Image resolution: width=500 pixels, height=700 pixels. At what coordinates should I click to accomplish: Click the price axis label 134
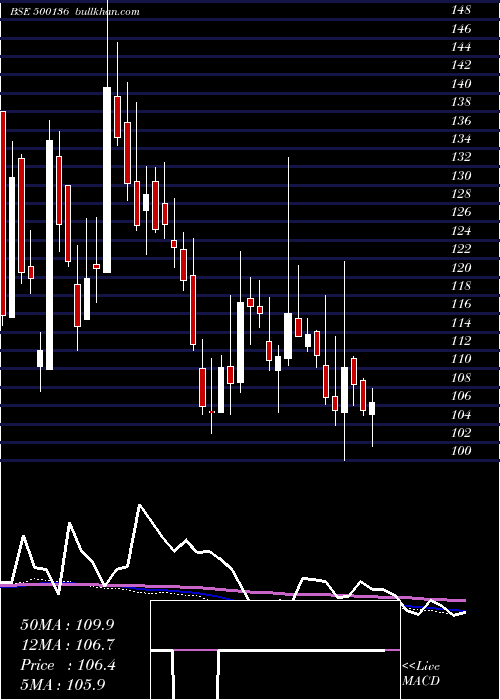pos(461,139)
